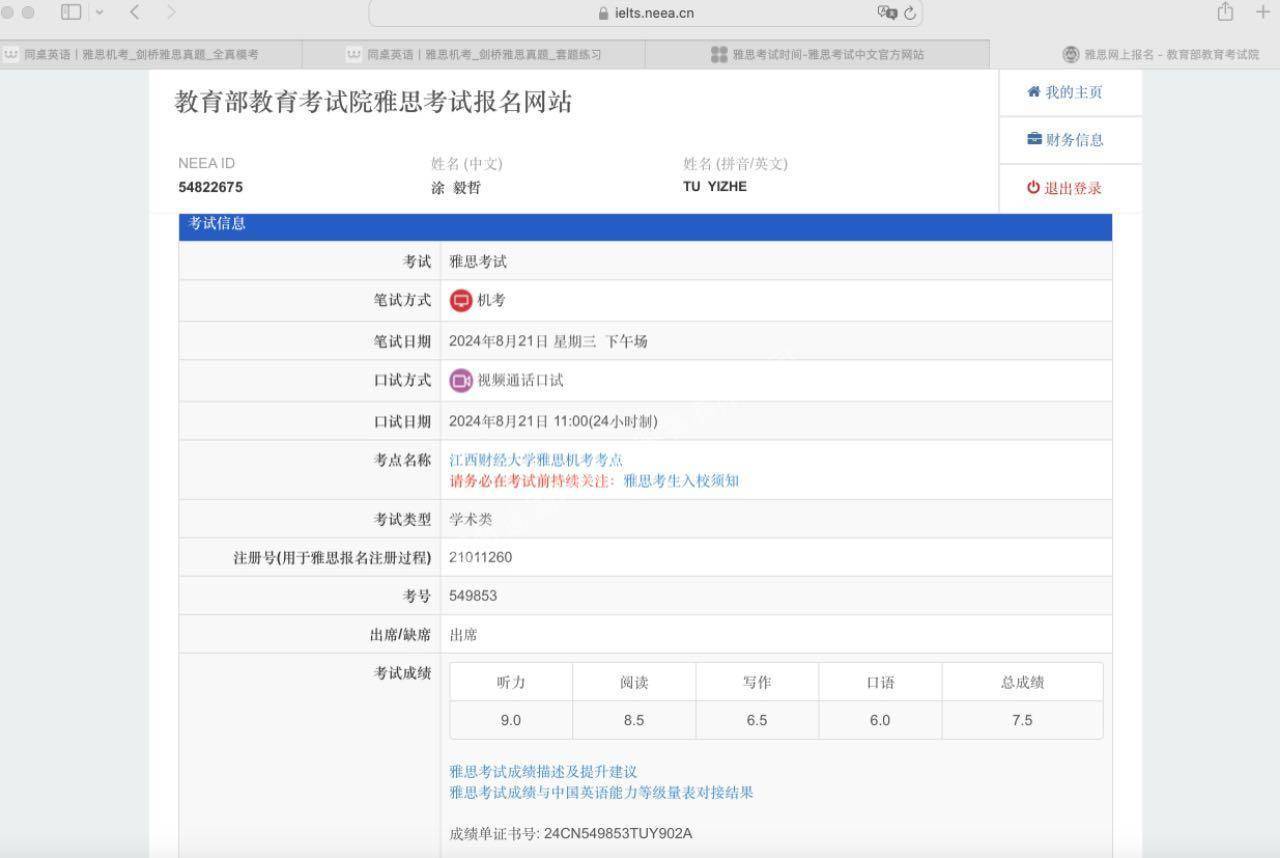Select the name TU YIZHE
Image resolution: width=1280 pixels, height=858 pixels.
coord(715,186)
